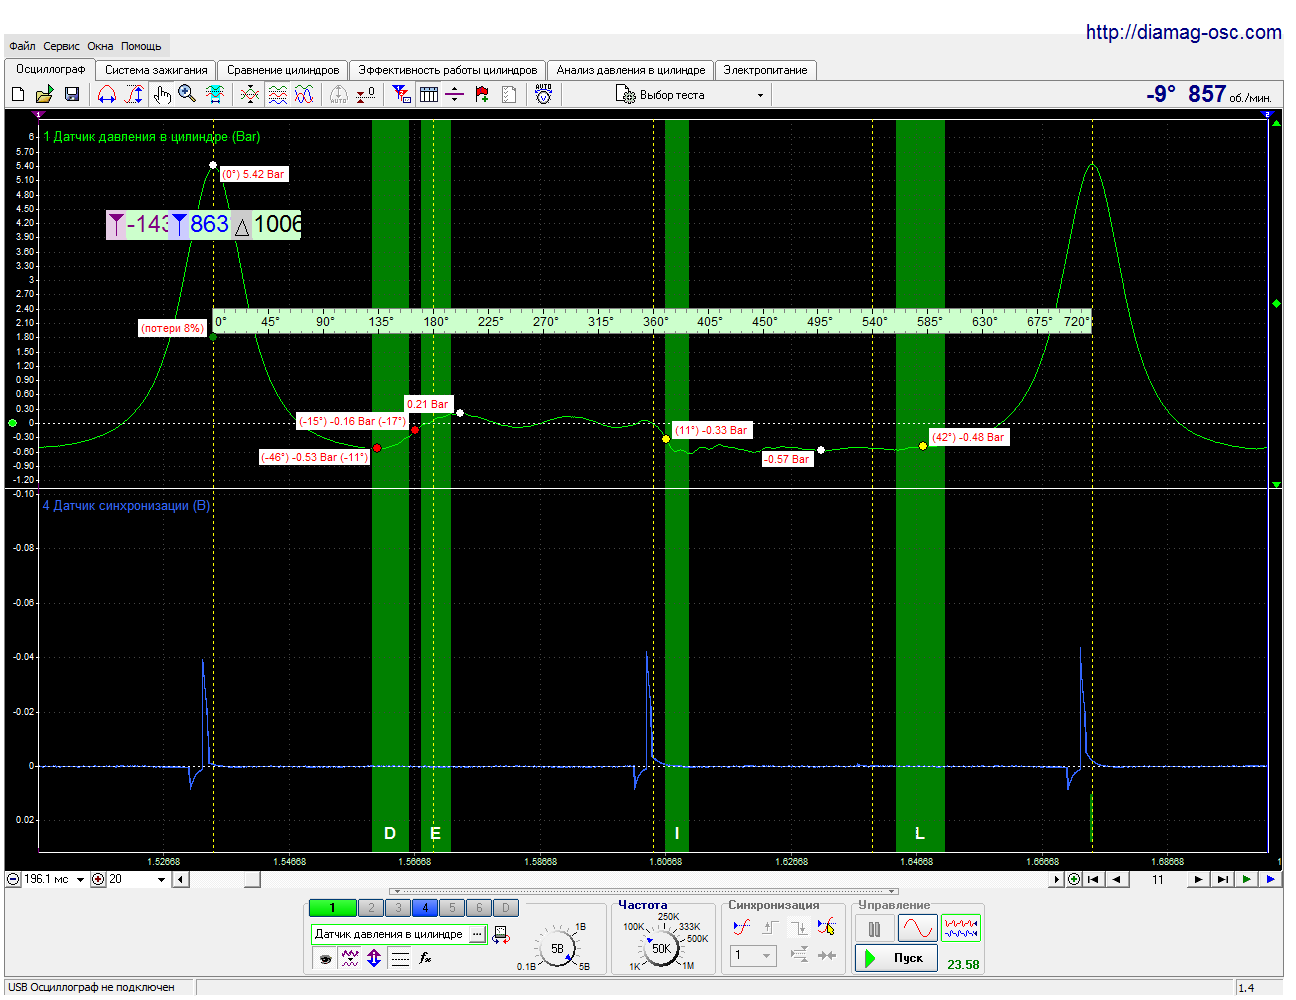
Task: Click the auto vertical position icon
Action: coord(339,94)
